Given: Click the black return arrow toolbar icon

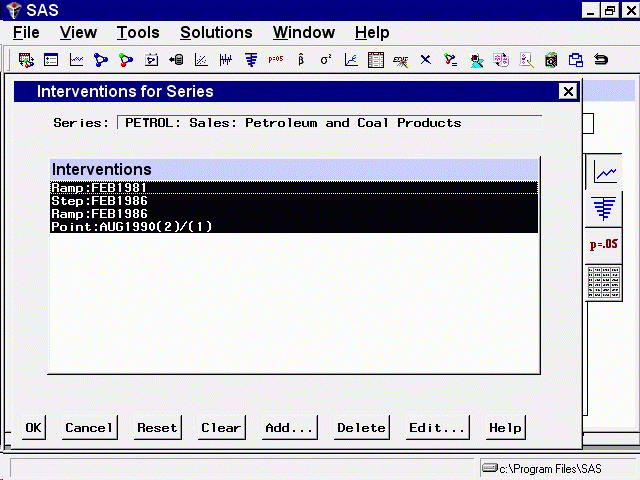Looking at the screenshot, I should (601, 60).
